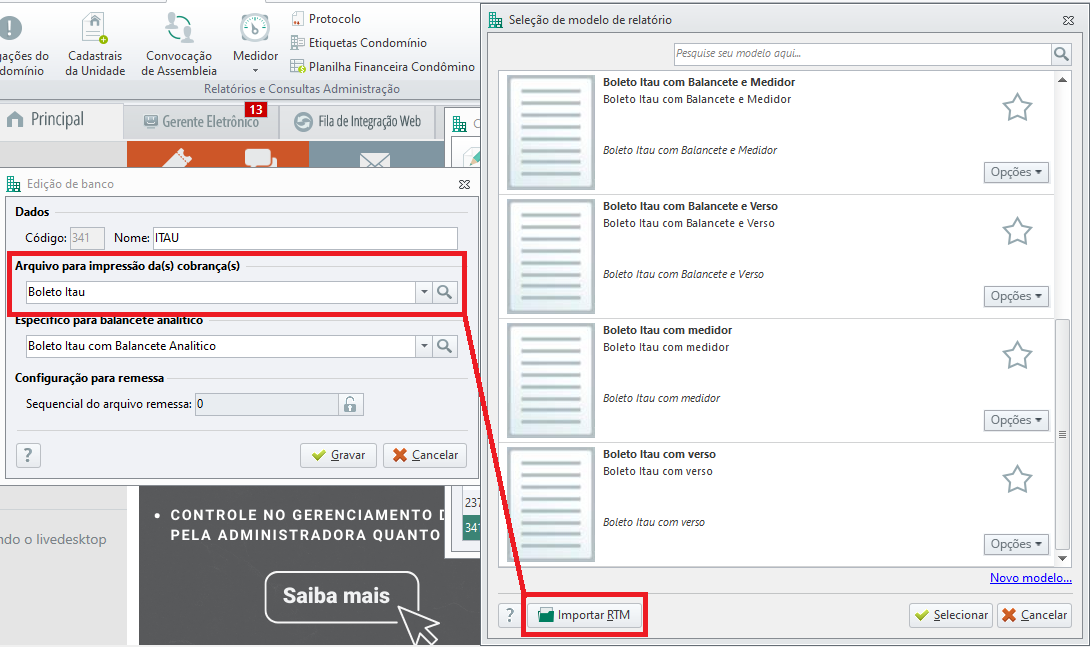Switch to Fila de Integração Web tab

tap(358, 122)
